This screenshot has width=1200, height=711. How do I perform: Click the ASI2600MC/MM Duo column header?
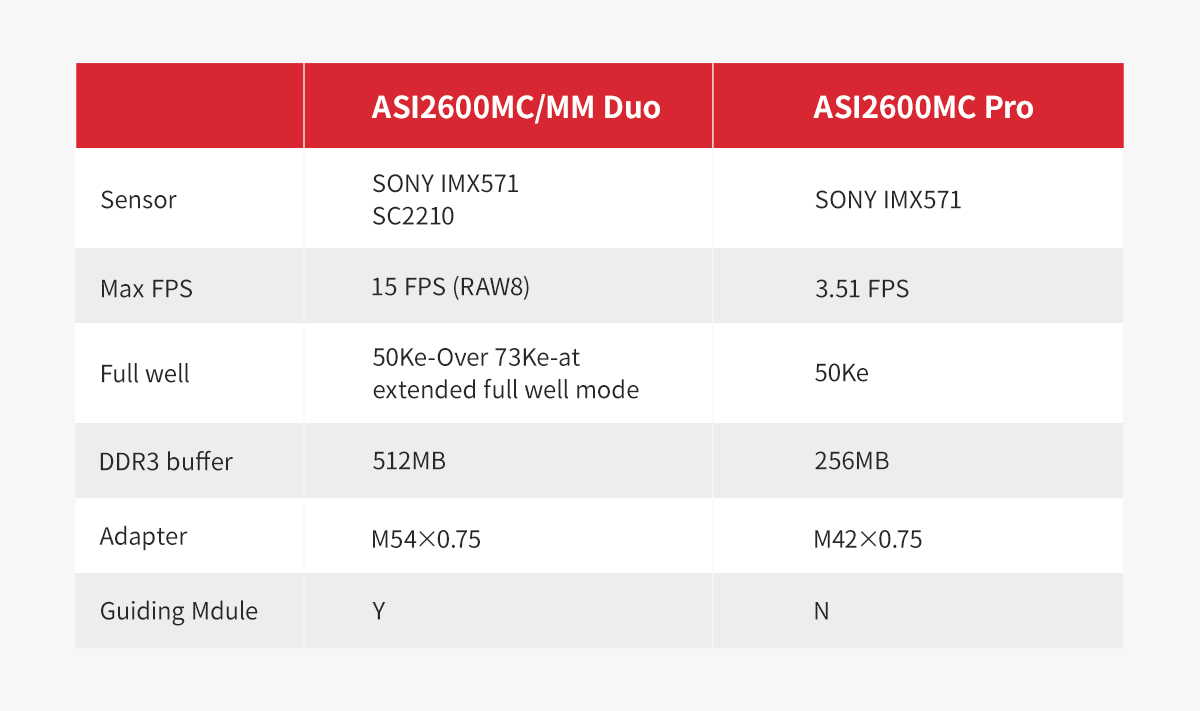[x=516, y=106]
